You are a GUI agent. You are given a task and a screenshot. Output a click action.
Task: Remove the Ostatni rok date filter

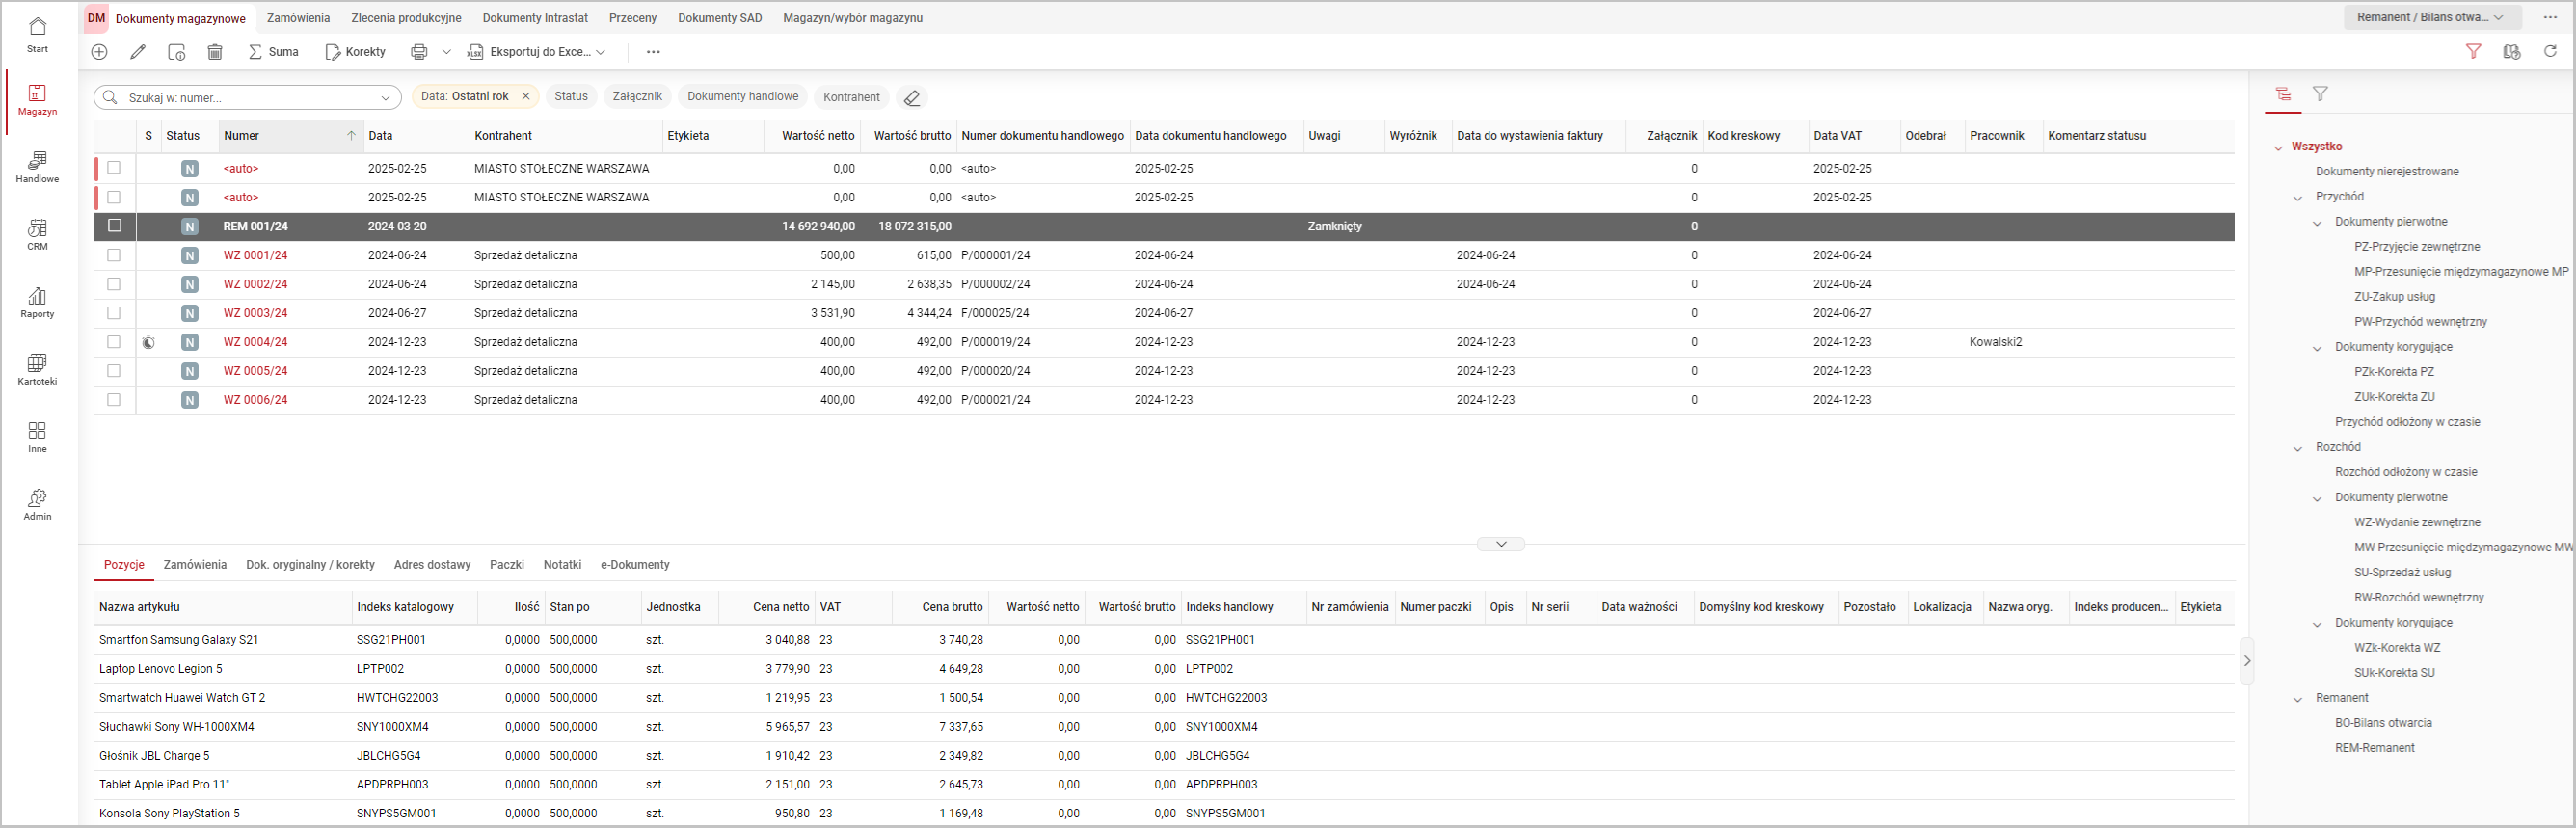pyautogui.click(x=526, y=97)
